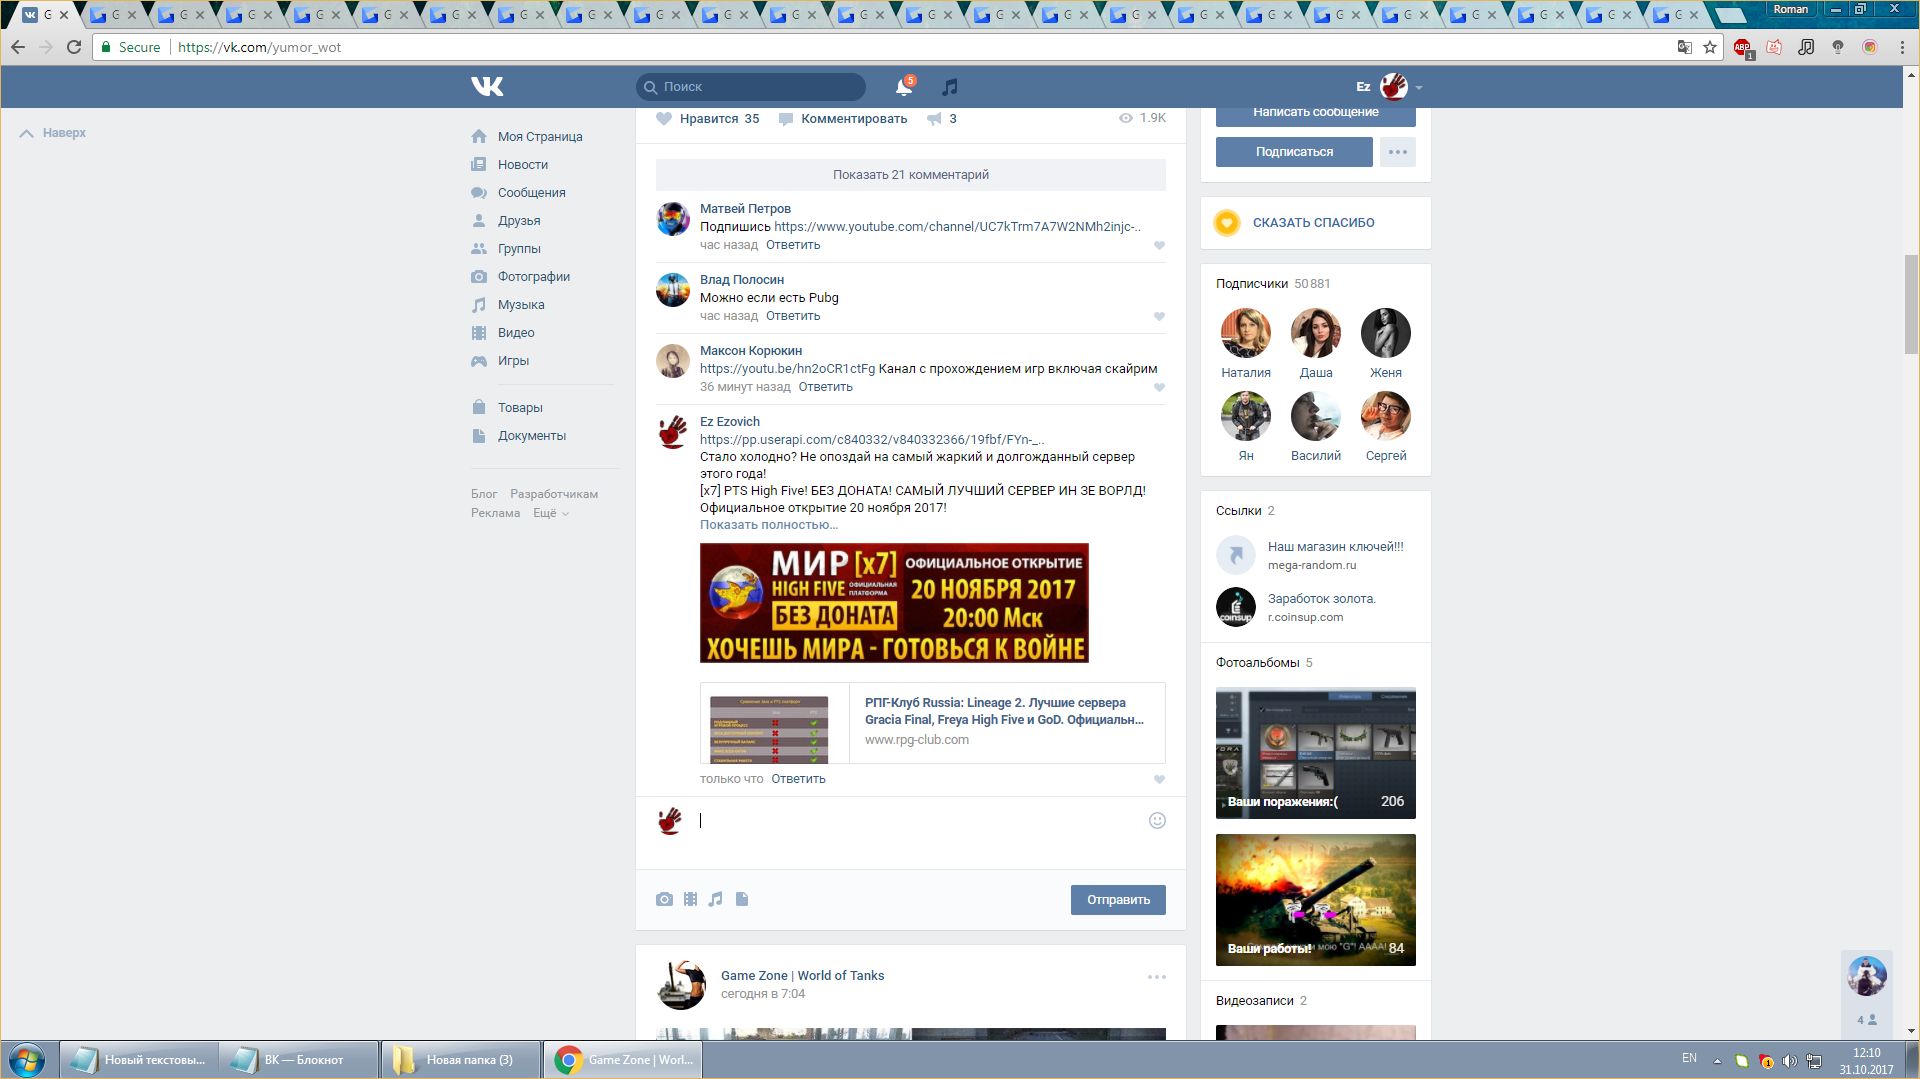Click the VK logo in header
This screenshot has width=1920, height=1079.
point(487,87)
